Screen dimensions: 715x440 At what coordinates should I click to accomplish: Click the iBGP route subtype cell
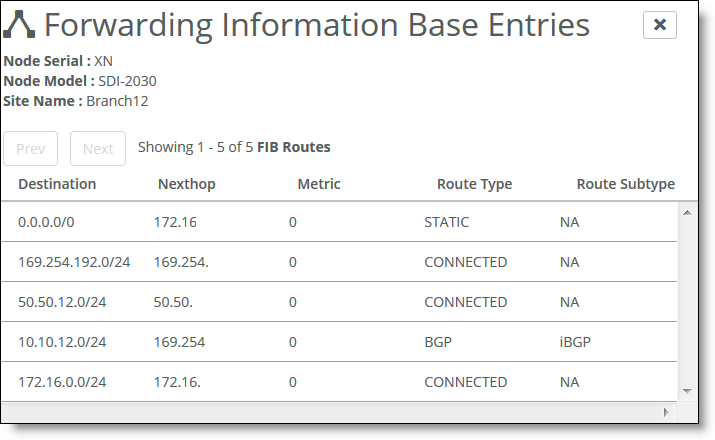pos(575,342)
